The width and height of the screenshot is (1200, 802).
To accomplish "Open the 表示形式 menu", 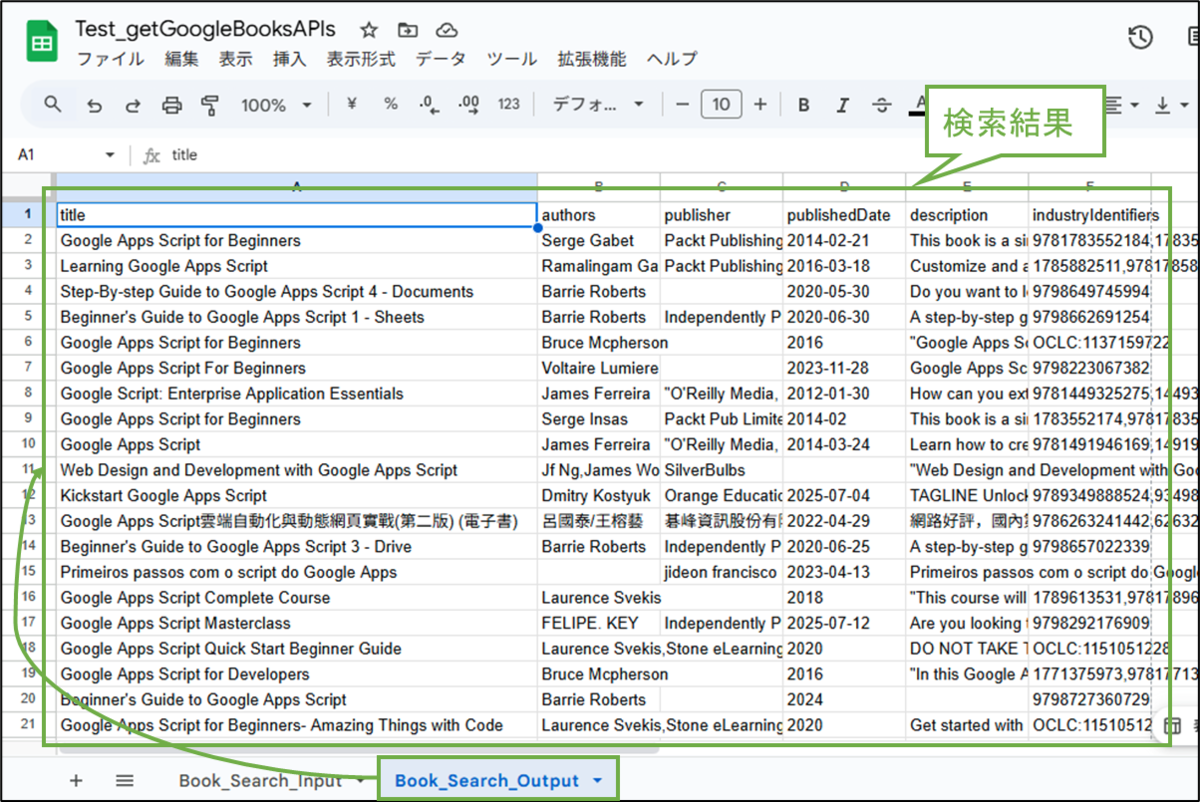I will click(361, 59).
